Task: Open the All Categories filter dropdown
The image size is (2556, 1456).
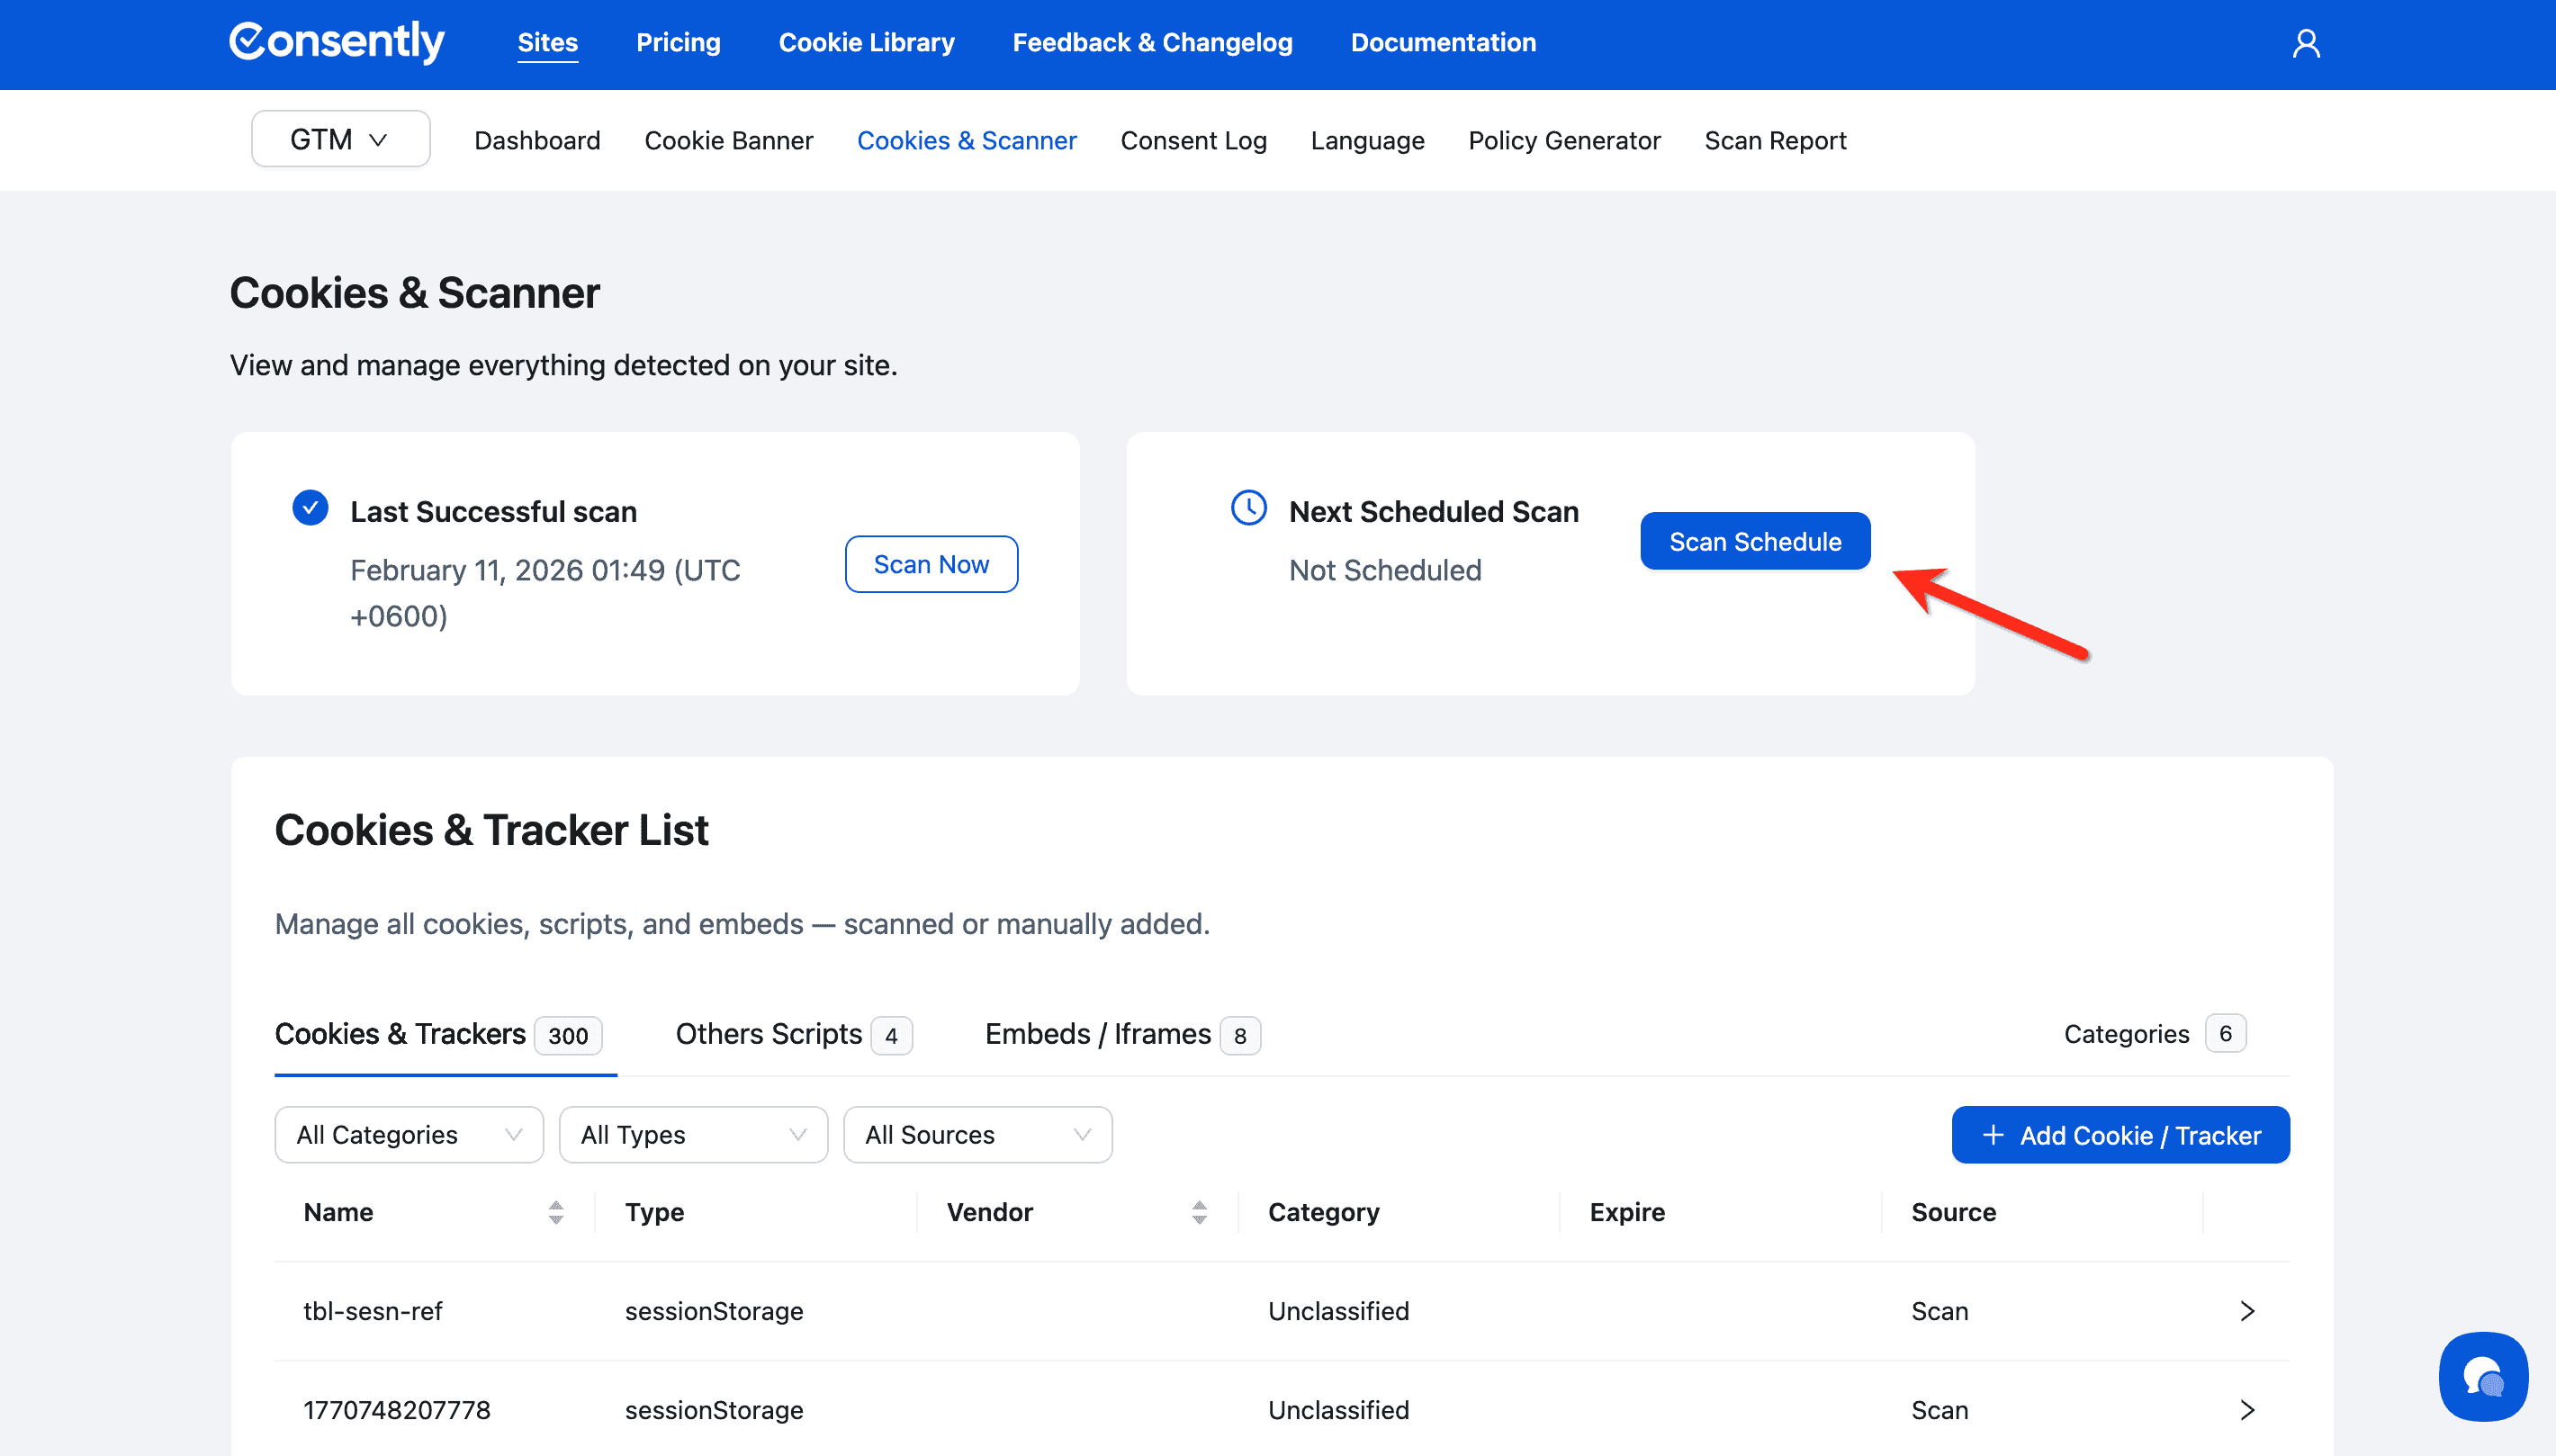Action: point(408,1134)
